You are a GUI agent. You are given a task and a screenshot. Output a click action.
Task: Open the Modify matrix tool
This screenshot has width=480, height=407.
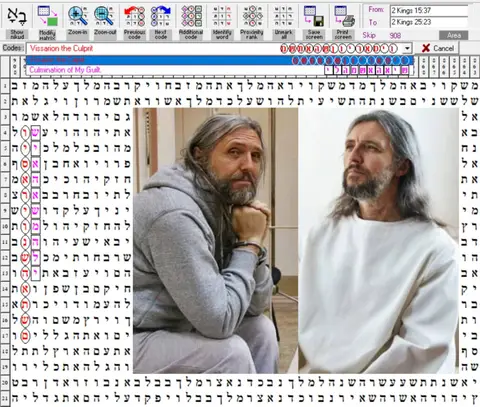[x=47, y=16]
